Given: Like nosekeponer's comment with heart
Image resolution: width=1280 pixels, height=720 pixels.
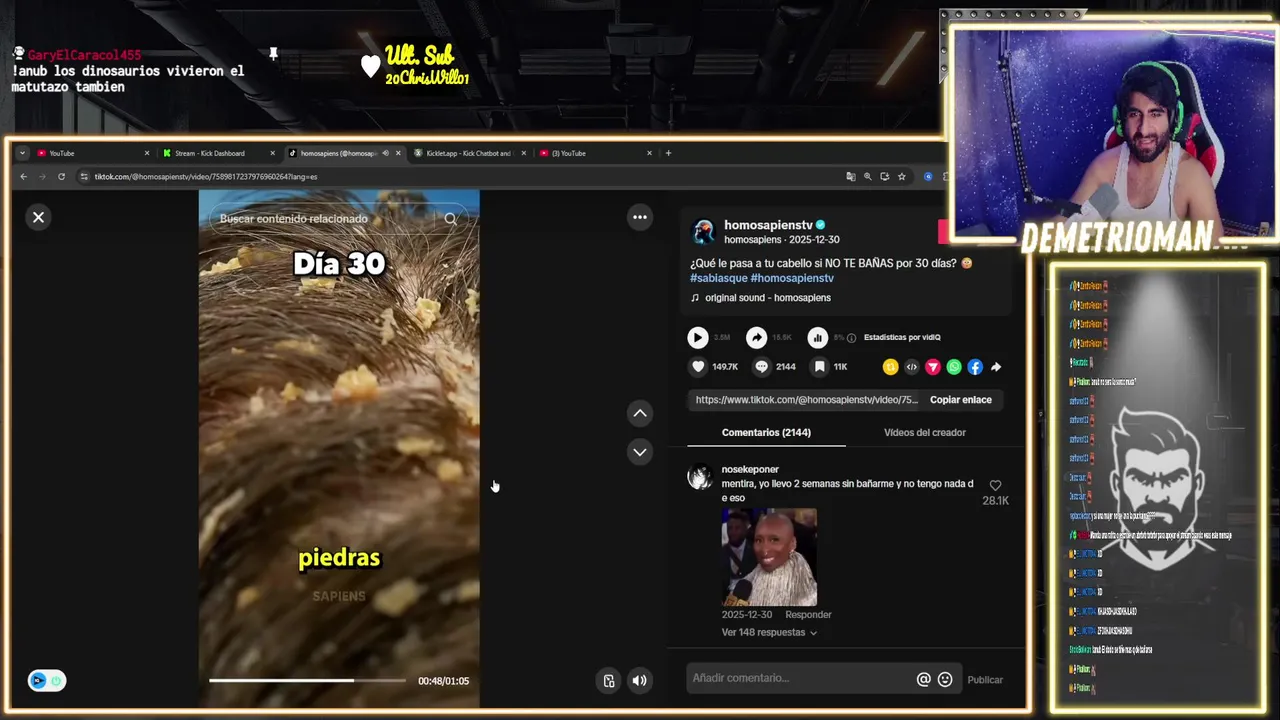Looking at the screenshot, I should coord(995,485).
